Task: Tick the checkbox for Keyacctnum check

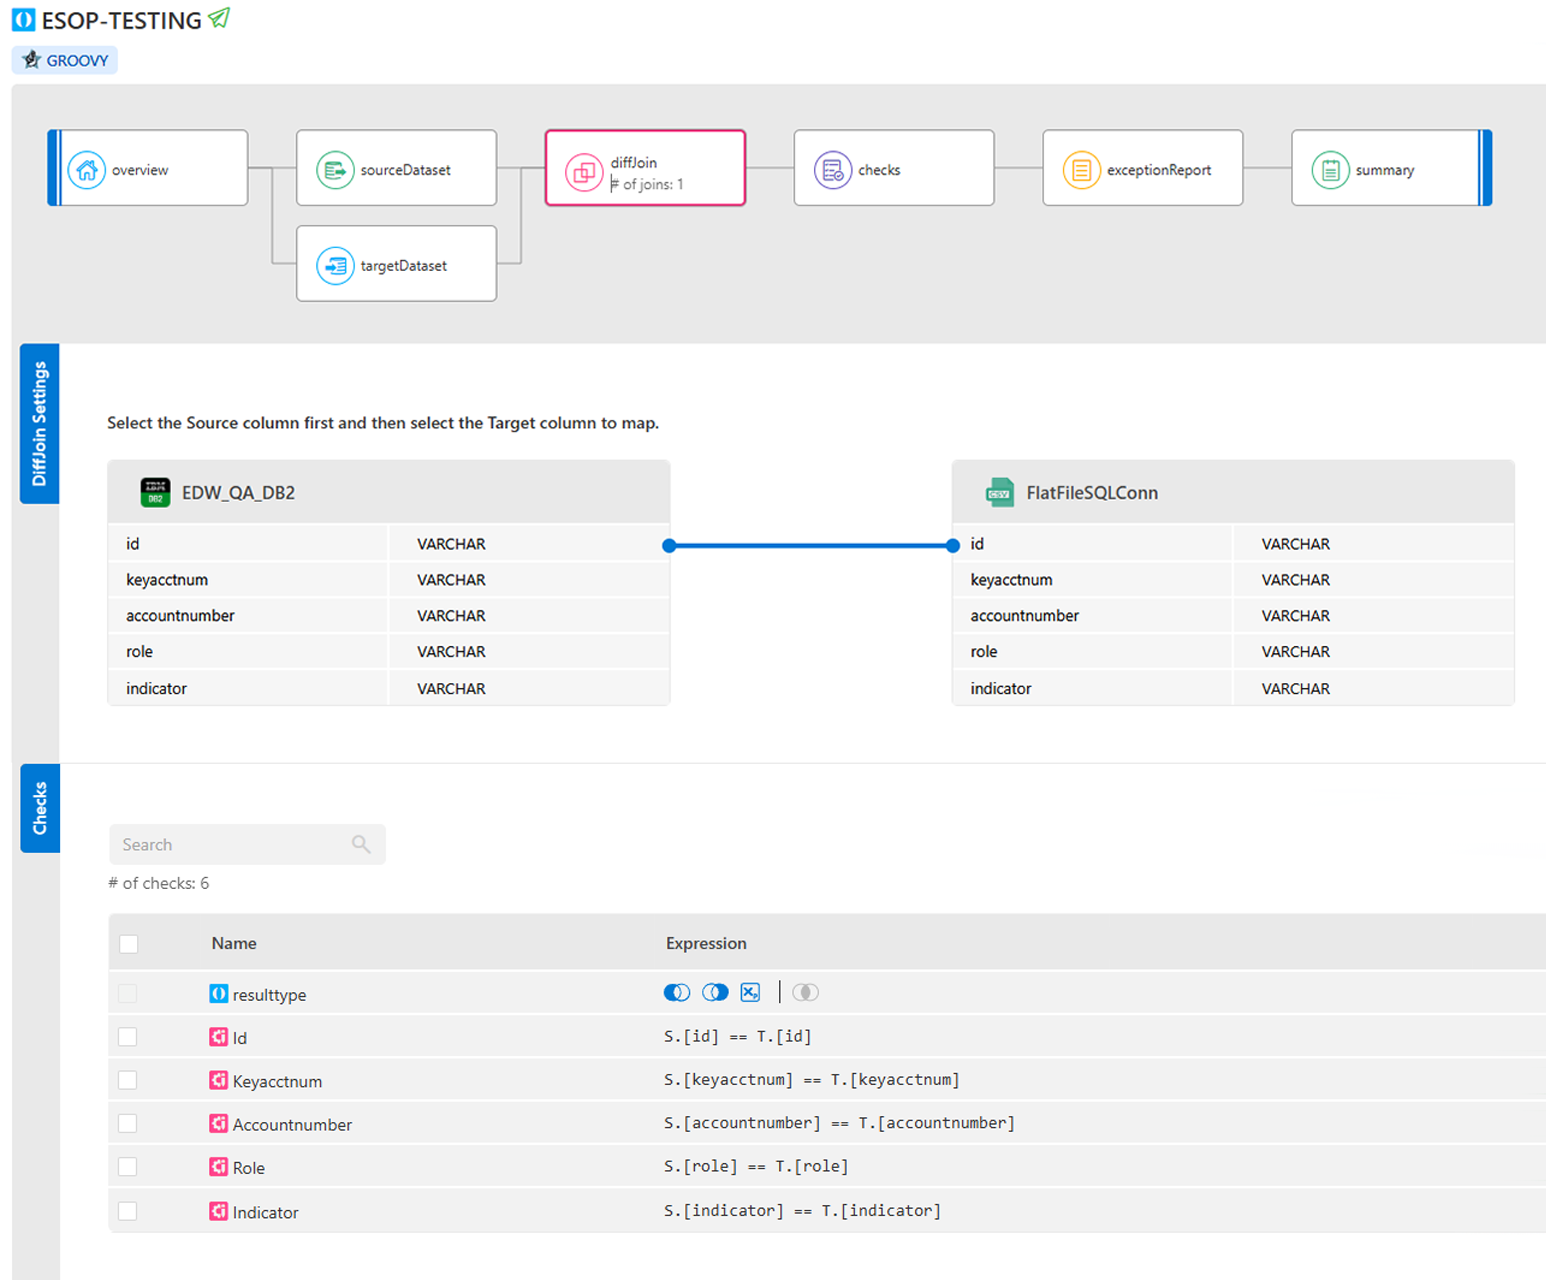Action: click(128, 1080)
